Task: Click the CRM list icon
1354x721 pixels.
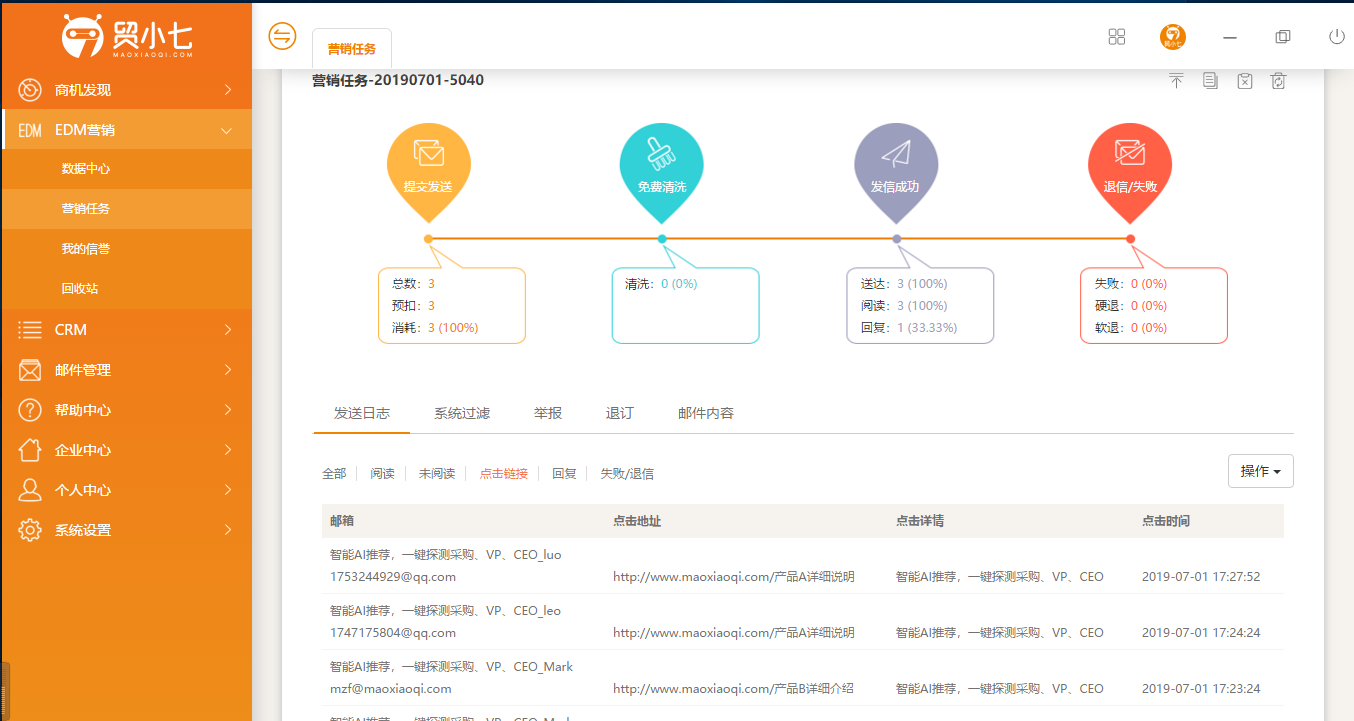Action: [30, 330]
